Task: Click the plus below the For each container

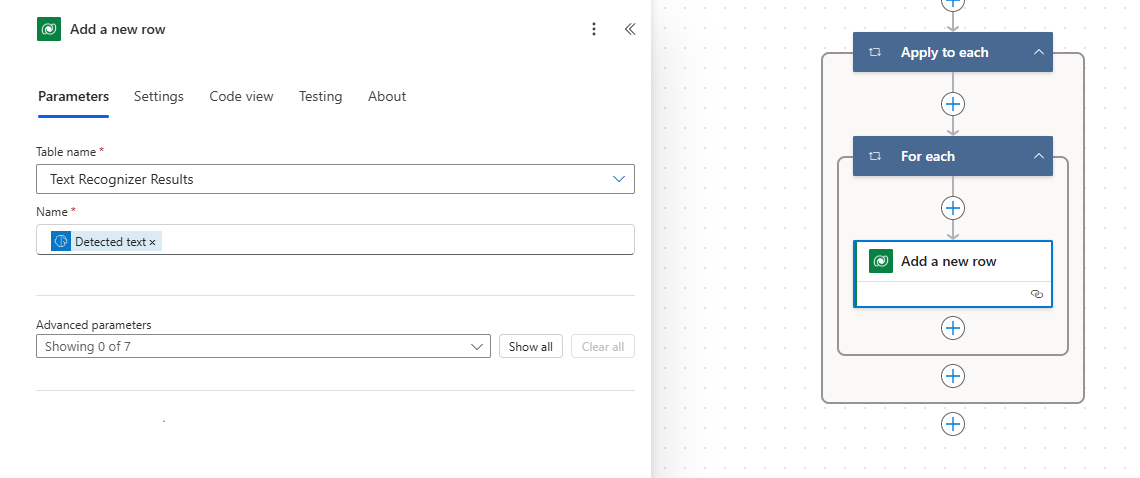Action: tap(952, 376)
